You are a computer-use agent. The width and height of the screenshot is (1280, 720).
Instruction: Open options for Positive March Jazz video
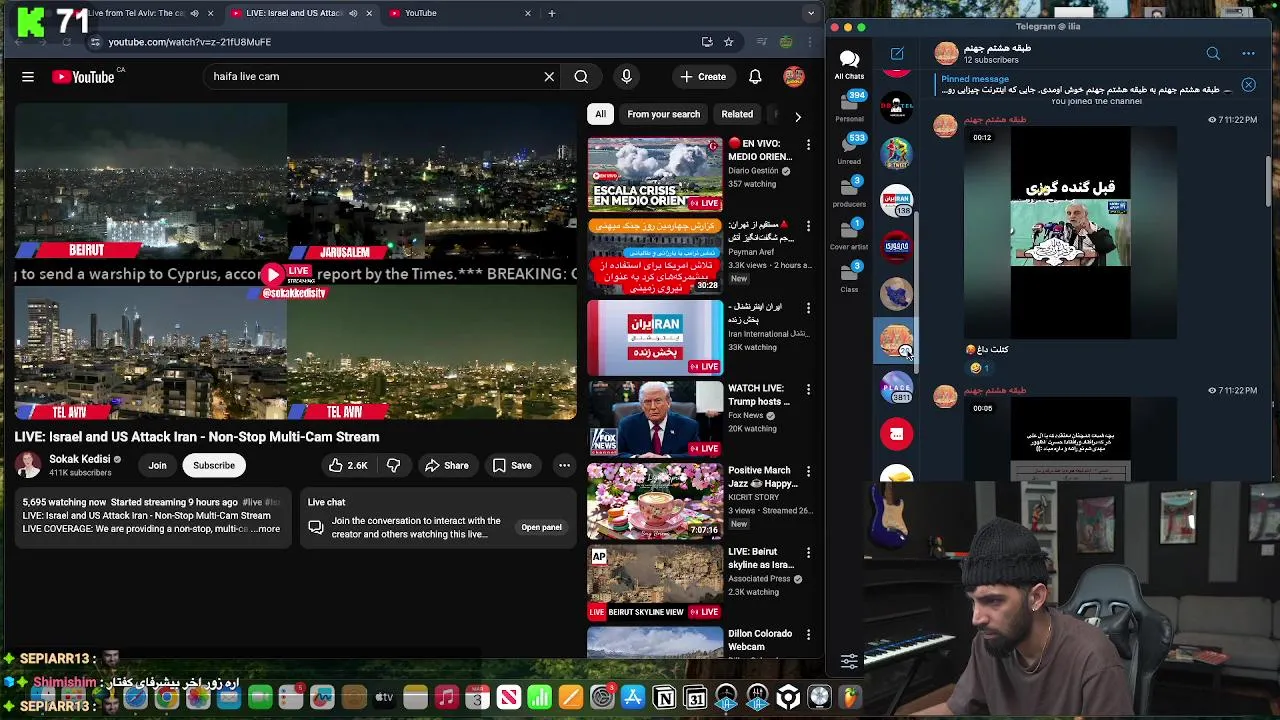[x=808, y=471]
